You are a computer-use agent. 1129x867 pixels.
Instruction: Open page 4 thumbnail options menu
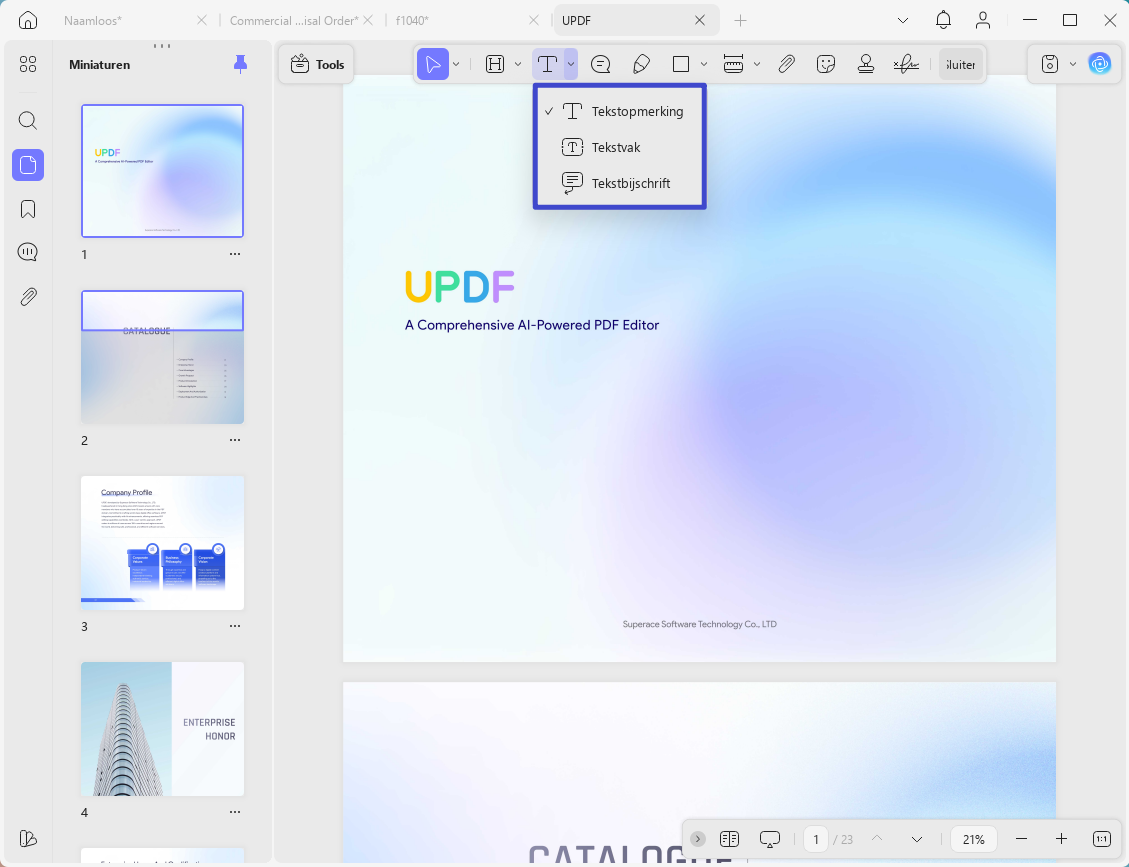click(x=235, y=812)
